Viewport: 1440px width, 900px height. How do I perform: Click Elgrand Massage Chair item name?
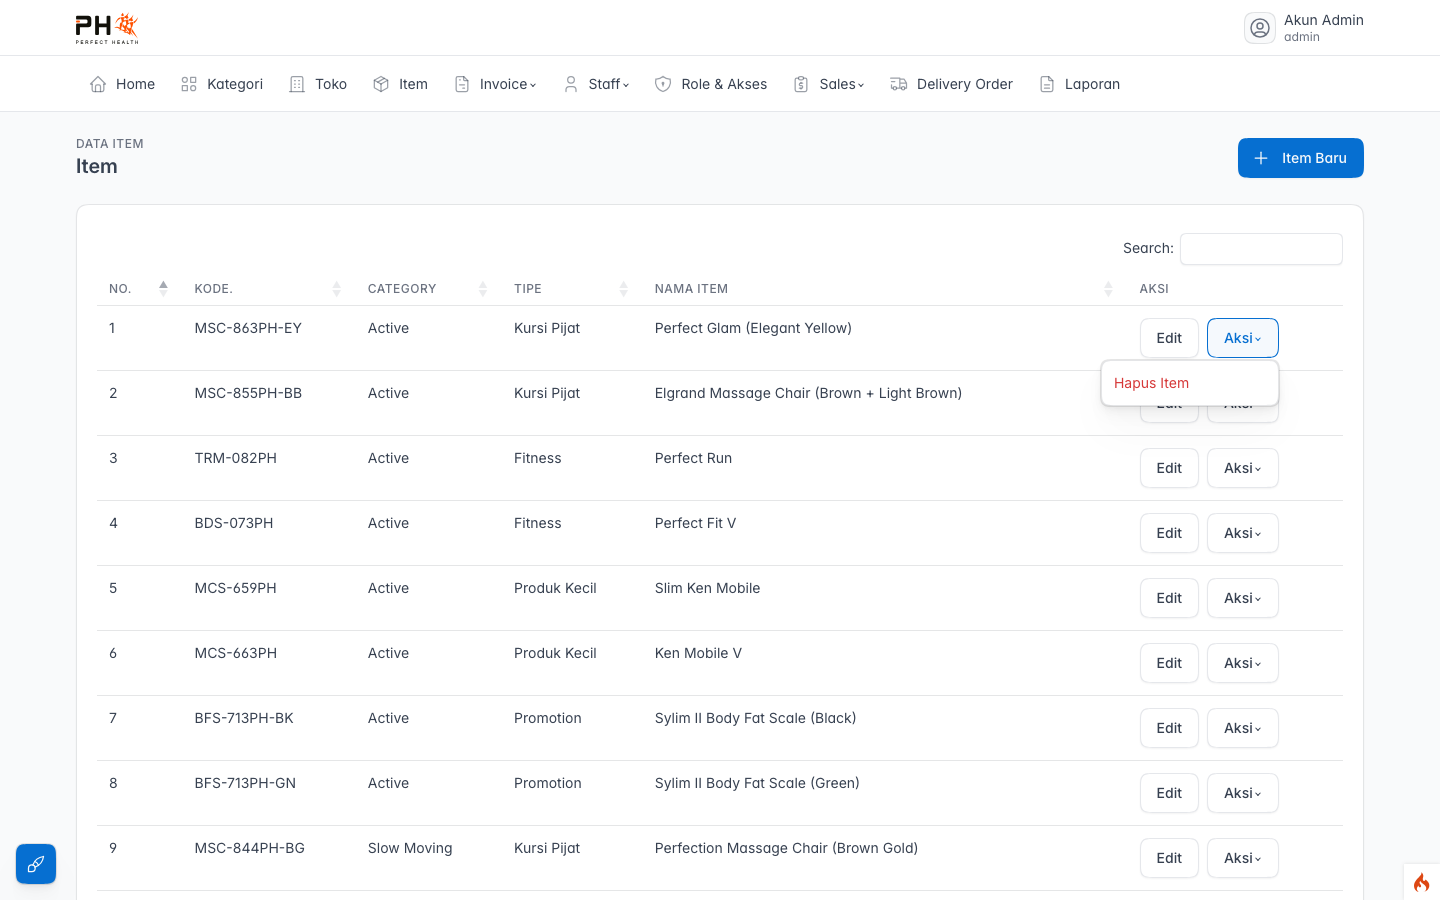click(x=808, y=393)
